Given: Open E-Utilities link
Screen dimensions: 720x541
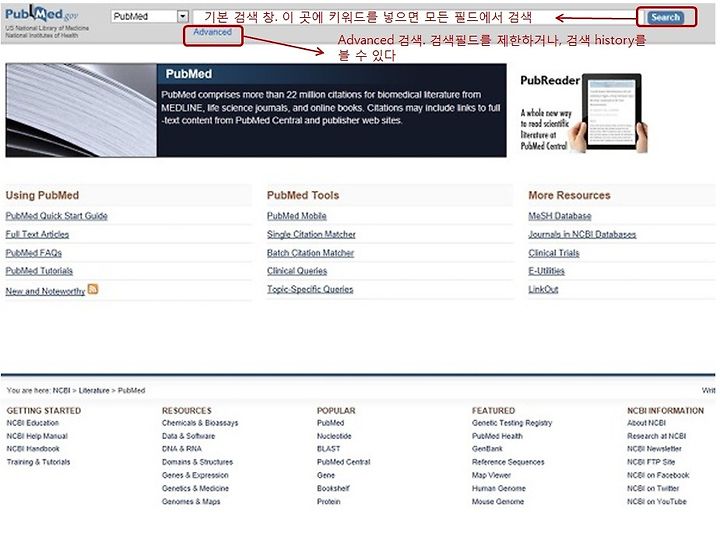Looking at the screenshot, I should (546, 271).
